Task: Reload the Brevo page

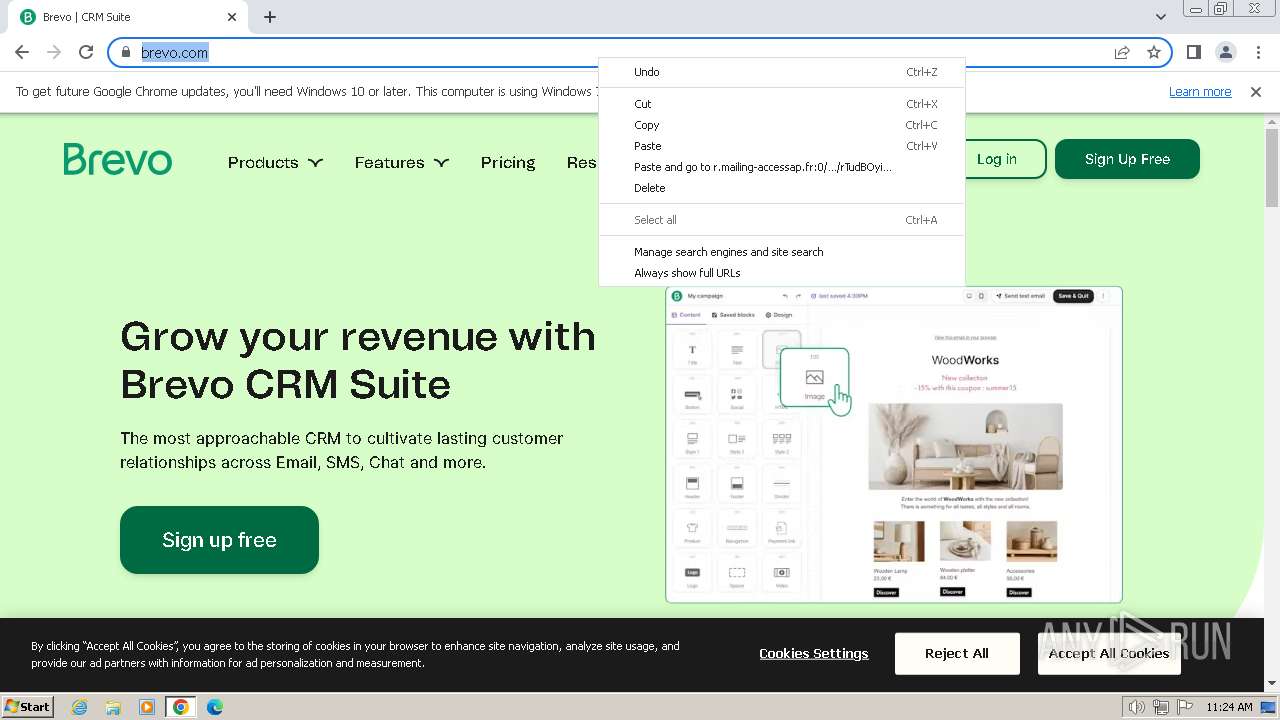Action: (x=86, y=52)
